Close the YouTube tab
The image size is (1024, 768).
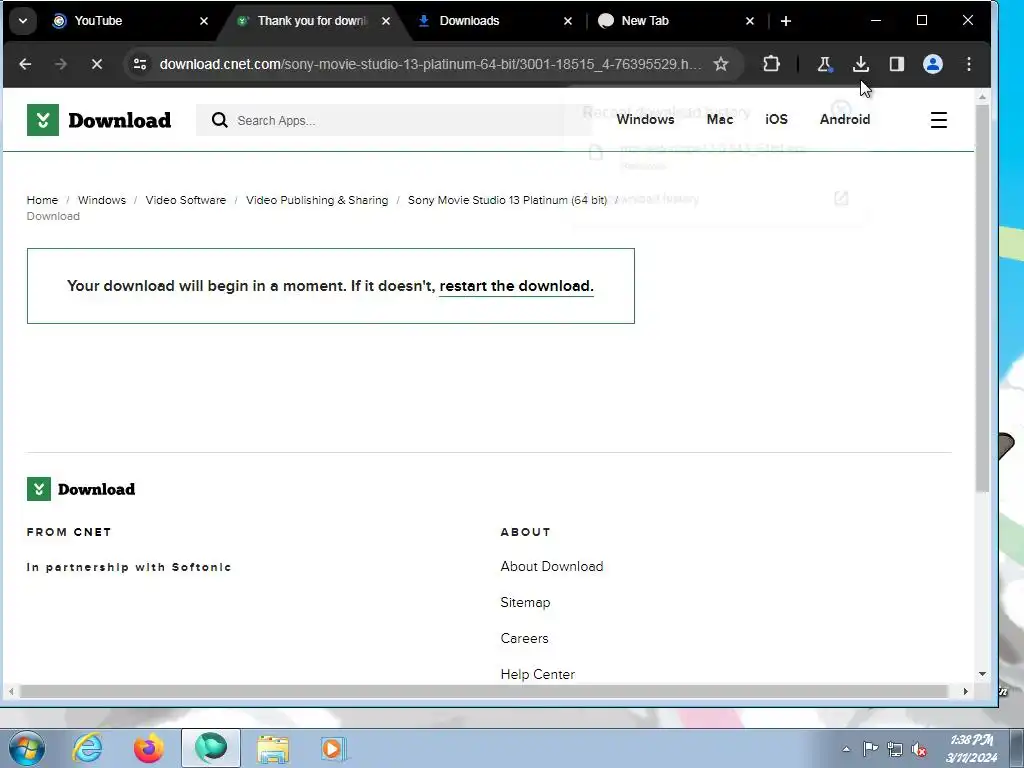(204, 21)
